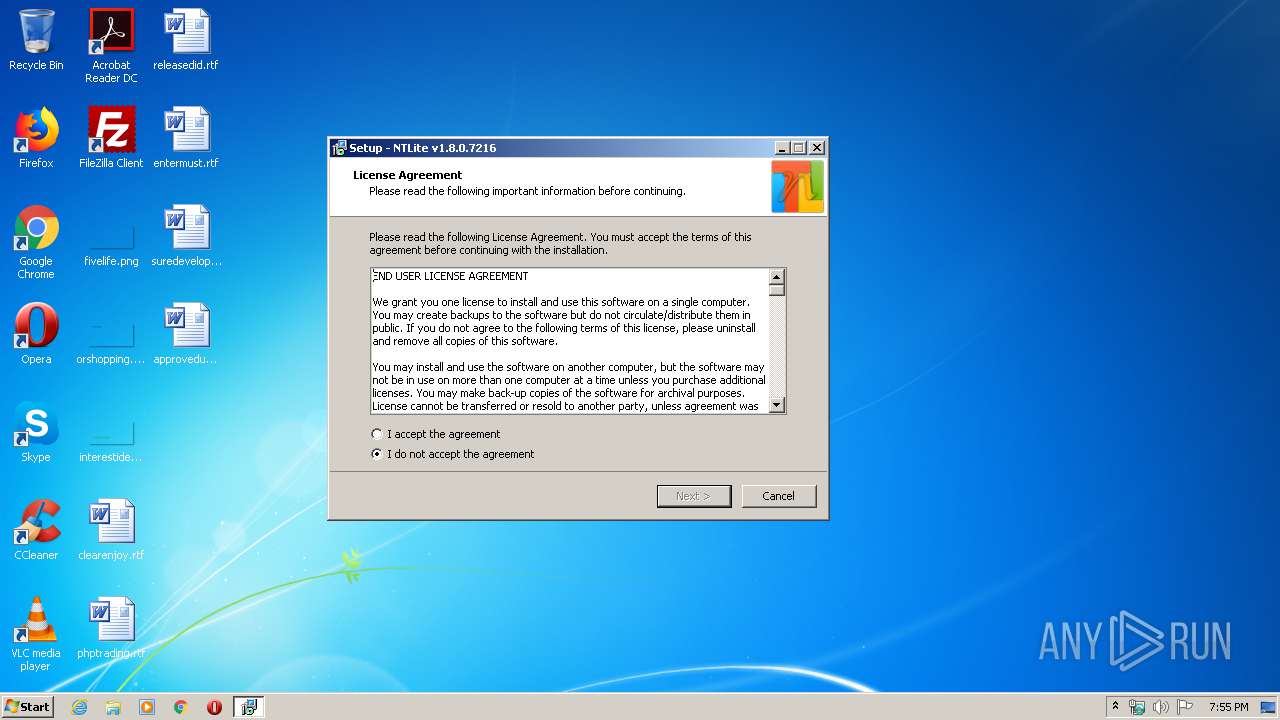Launch VLC media player shortcut
The image size is (1280, 720).
(36, 634)
